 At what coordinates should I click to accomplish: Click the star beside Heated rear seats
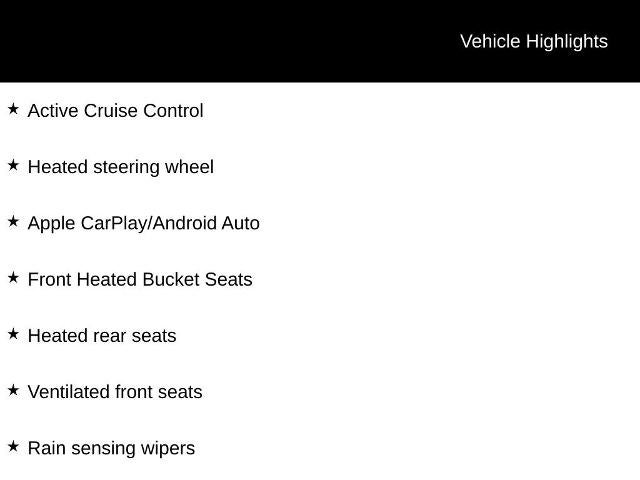coord(13,333)
